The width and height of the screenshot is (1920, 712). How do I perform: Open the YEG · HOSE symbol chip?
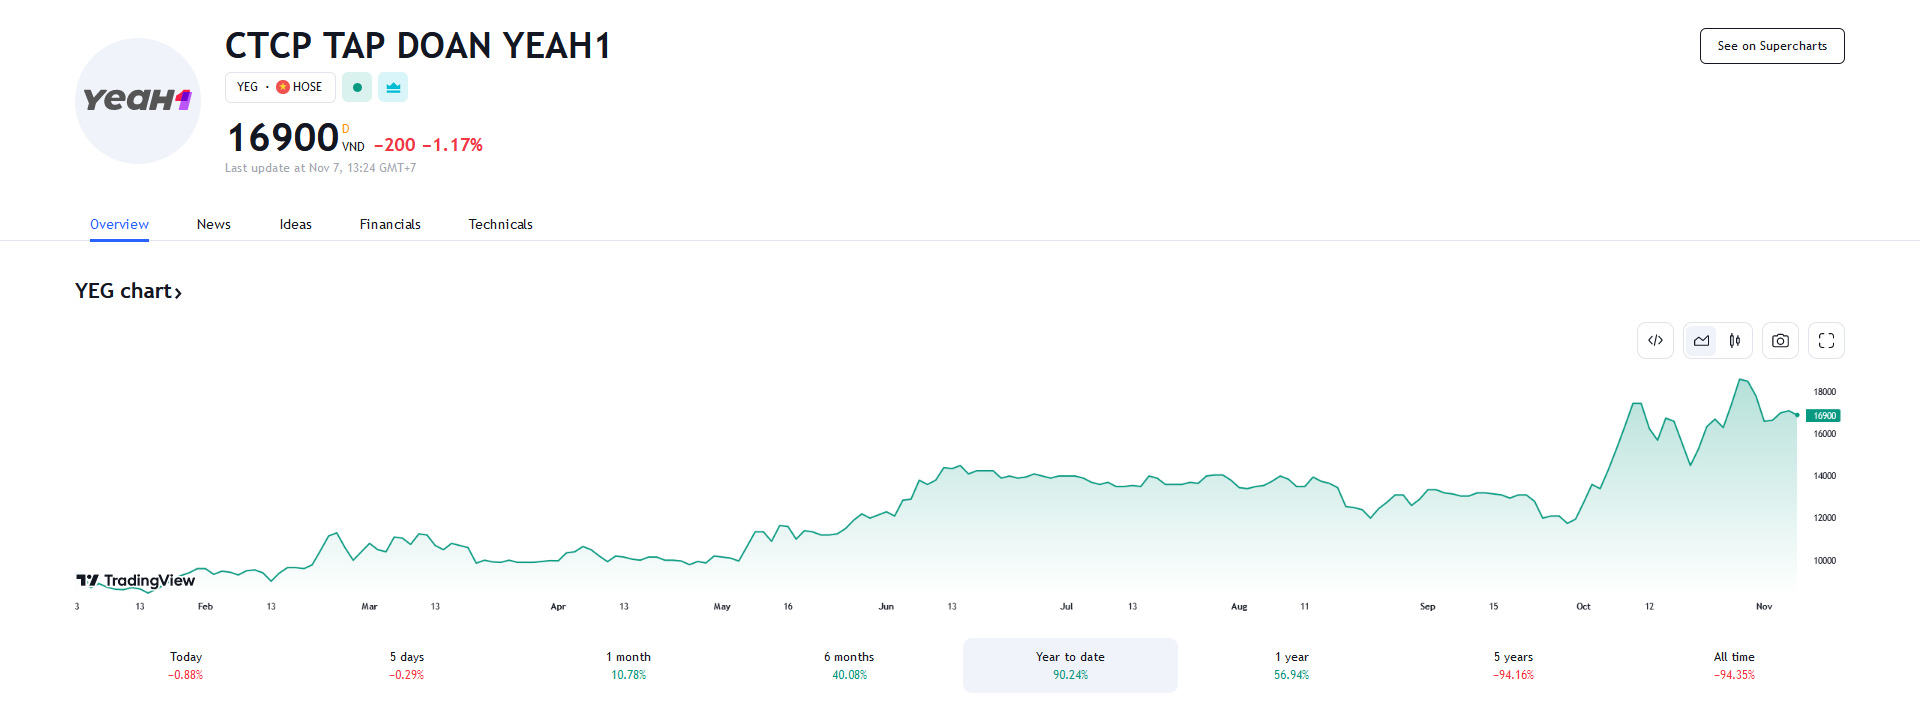(x=280, y=87)
